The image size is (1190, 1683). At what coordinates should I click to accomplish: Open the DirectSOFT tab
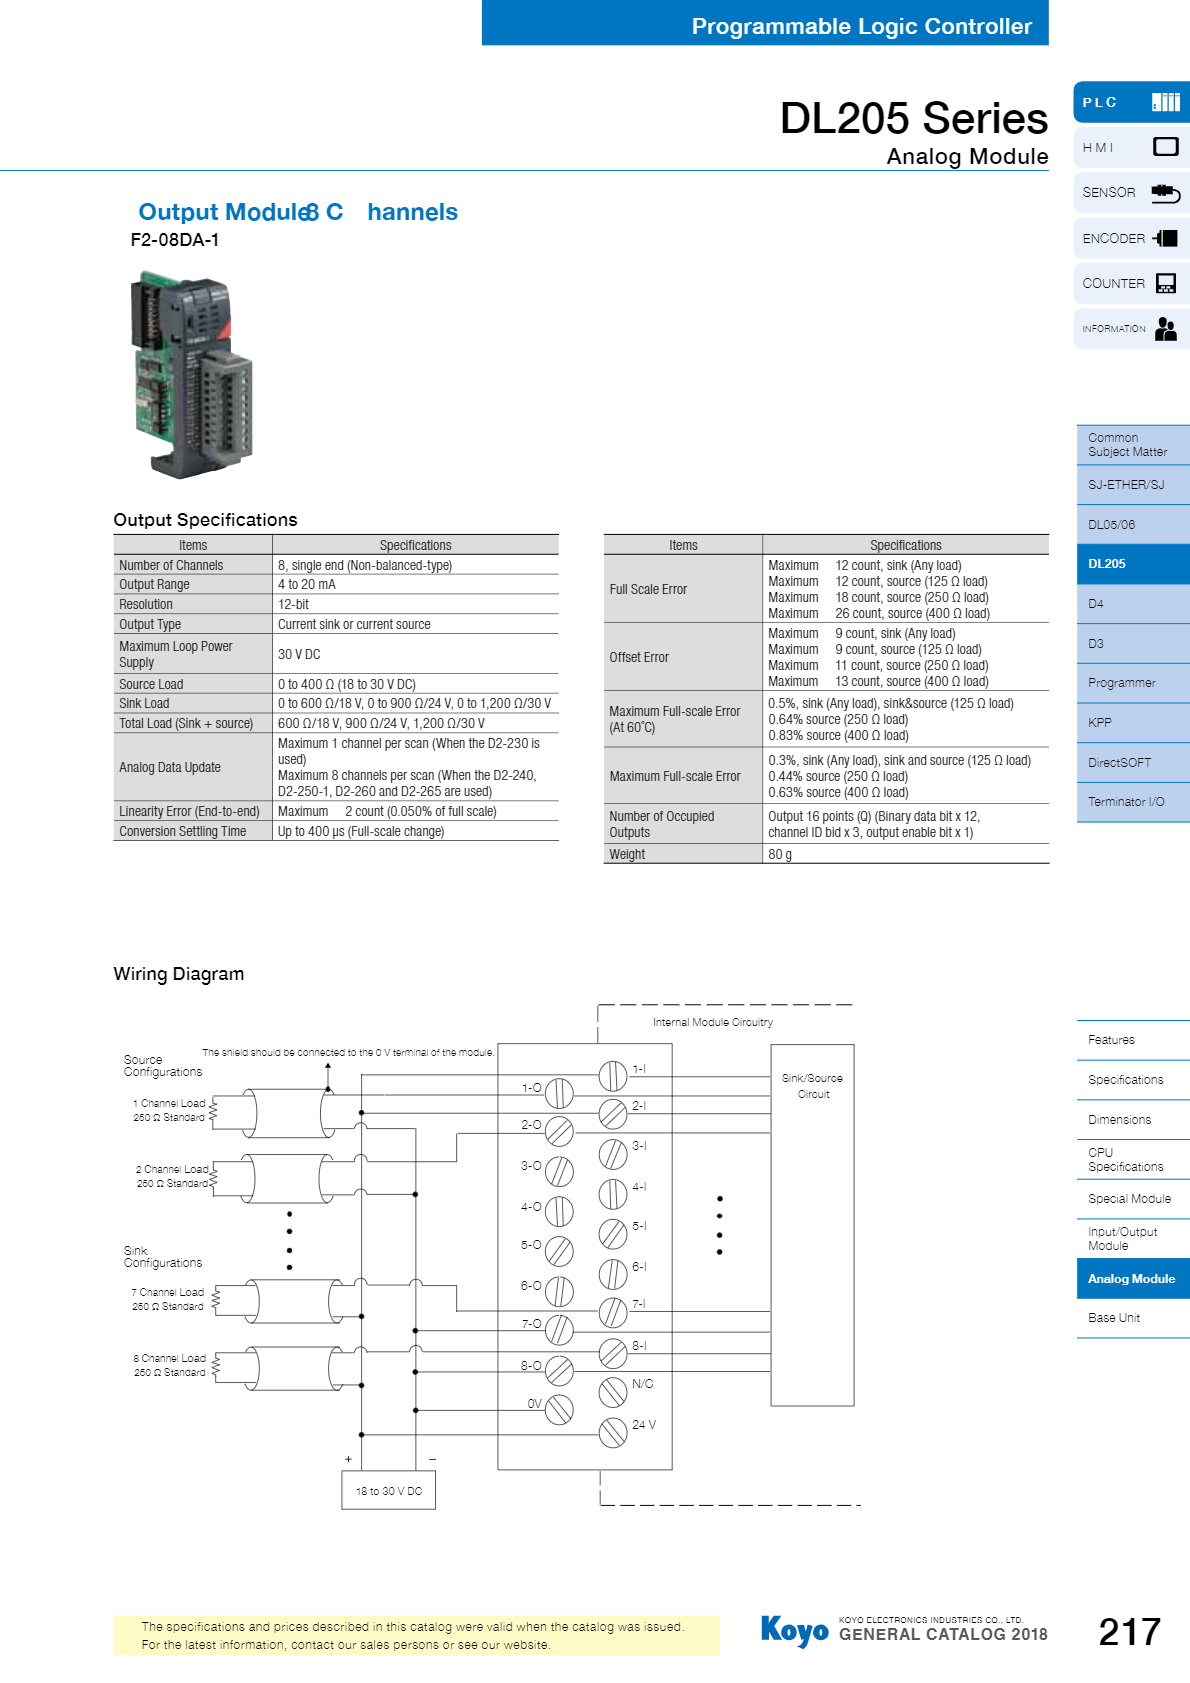[x=1133, y=763]
